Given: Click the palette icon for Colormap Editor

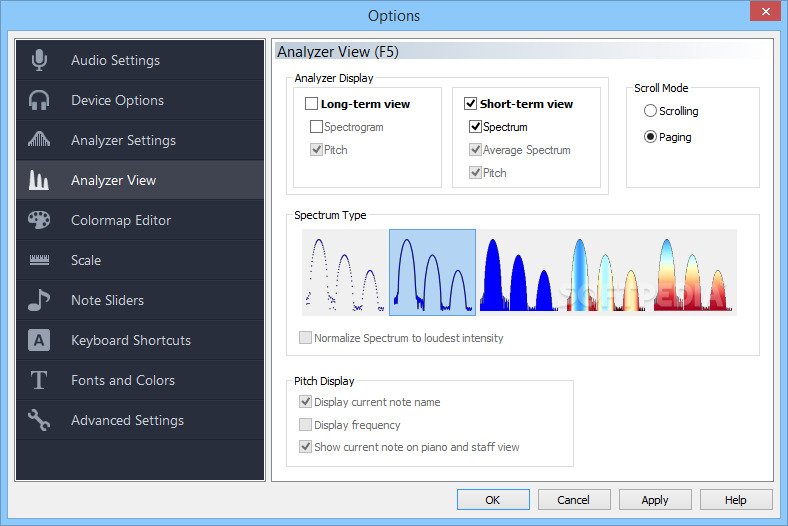Looking at the screenshot, I should (x=39, y=220).
